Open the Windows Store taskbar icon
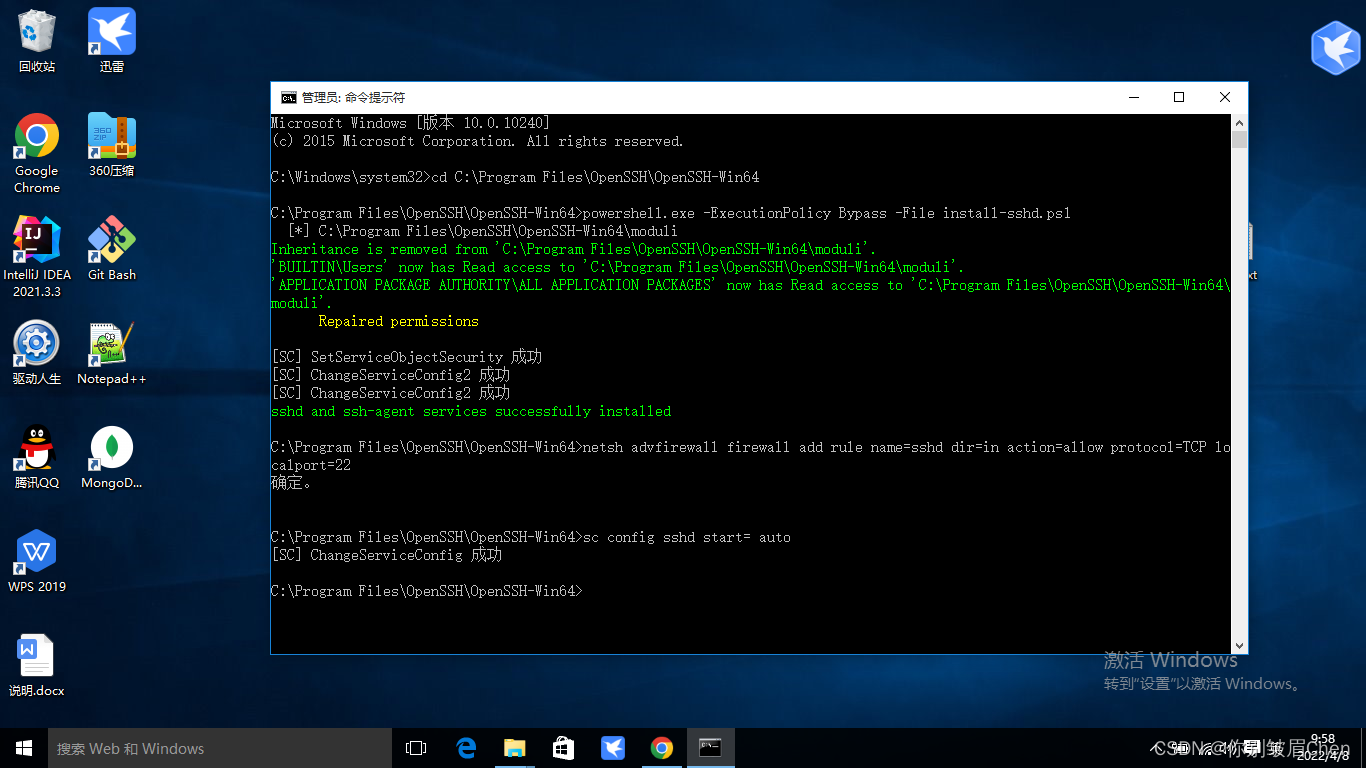 pyautogui.click(x=564, y=748)
